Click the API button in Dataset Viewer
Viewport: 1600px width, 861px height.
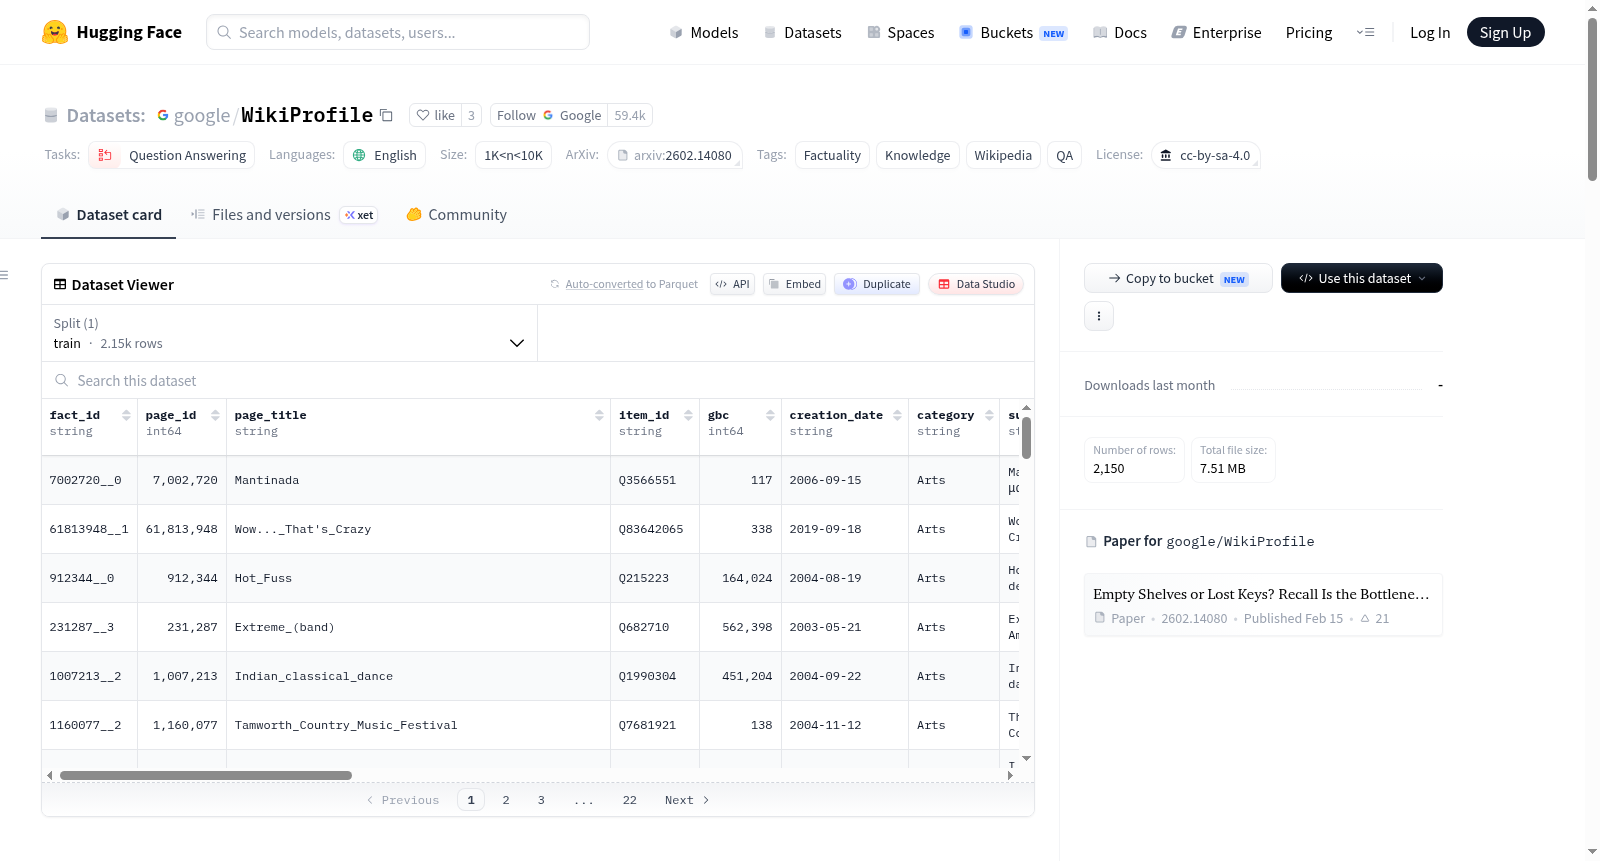click(732, 284)
